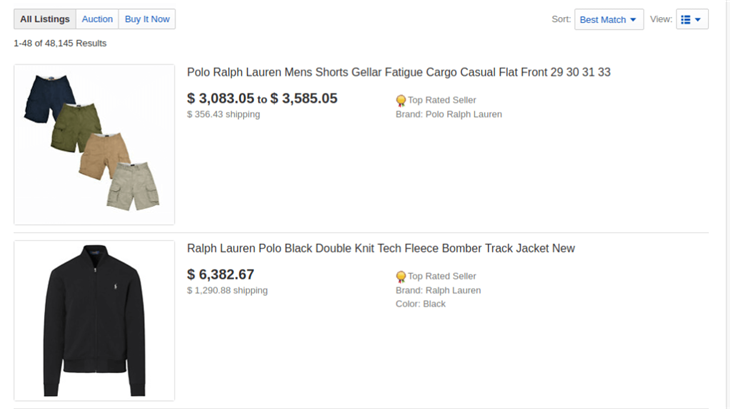Viewport: 730px width, 409px height.
Task: Click the cargo shorts product thumbnail
Action: click(x=94, y=144)
